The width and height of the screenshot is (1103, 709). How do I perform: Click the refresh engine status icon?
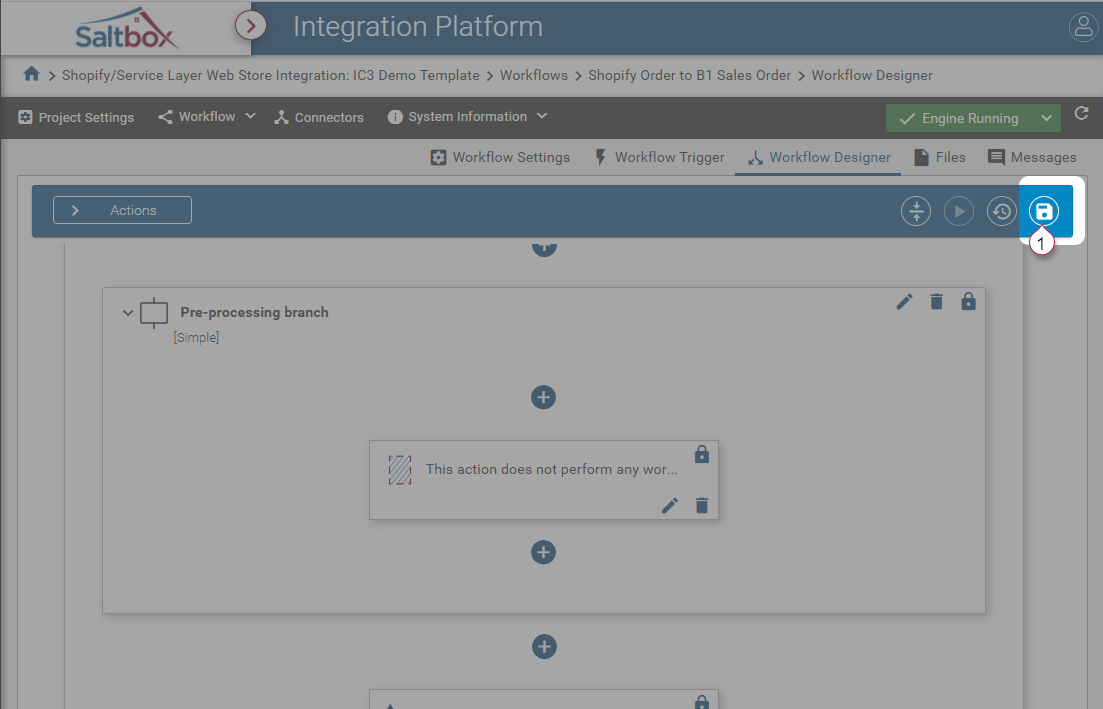(1082, 113)
